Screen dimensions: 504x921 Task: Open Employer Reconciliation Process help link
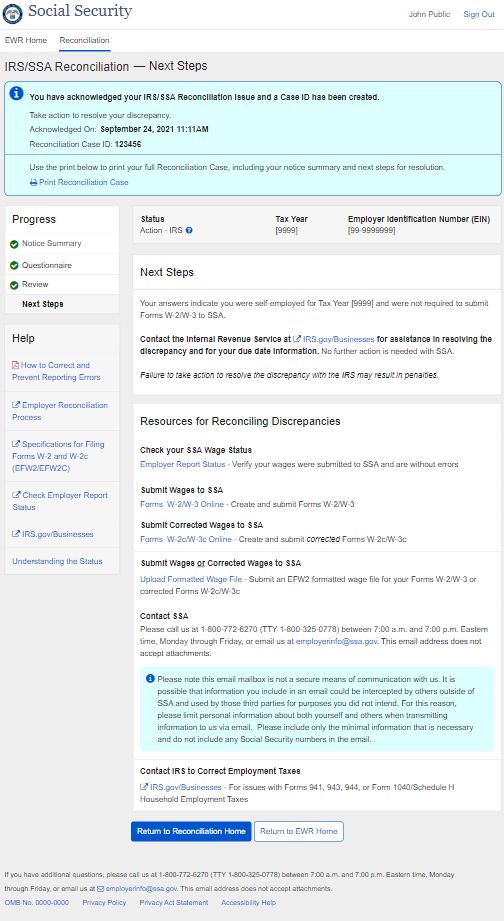tap(60, 411)
